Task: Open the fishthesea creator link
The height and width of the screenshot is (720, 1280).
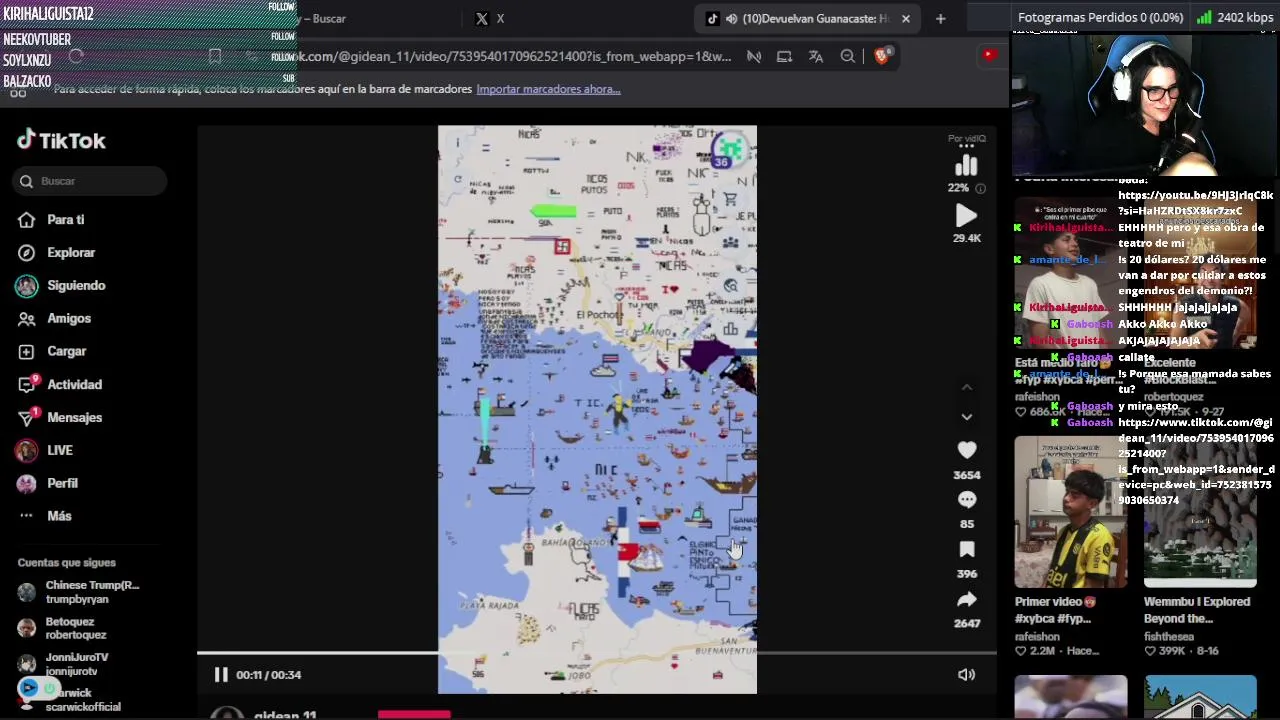Action: pos(1169,636)
